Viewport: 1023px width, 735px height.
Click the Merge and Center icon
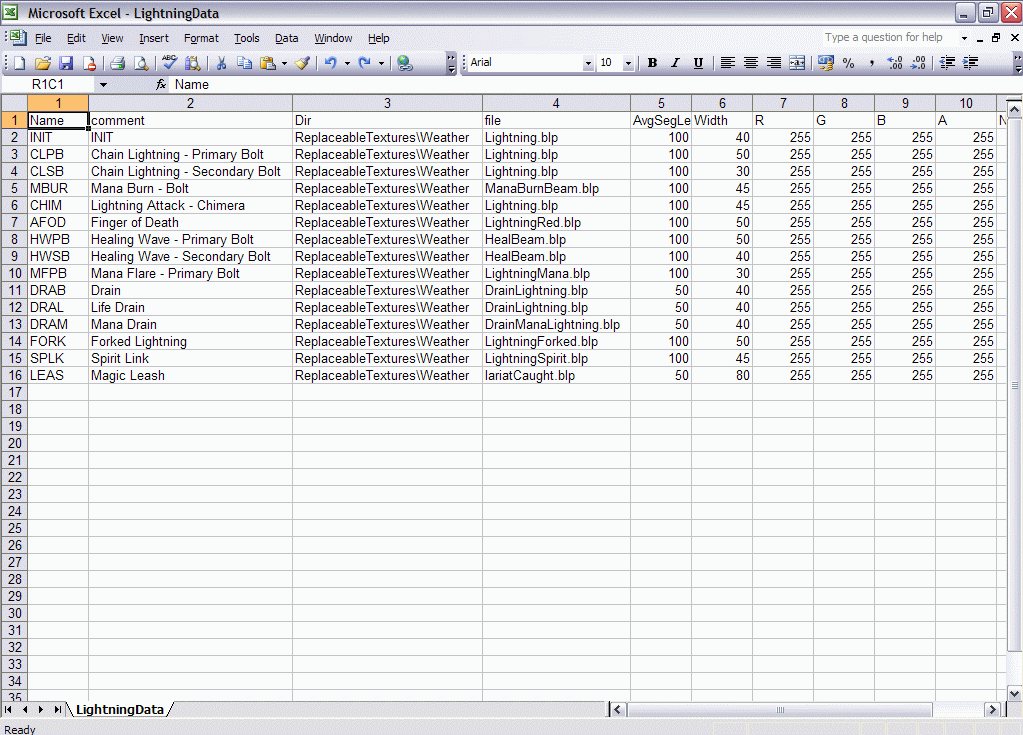[x=797, y=63]
